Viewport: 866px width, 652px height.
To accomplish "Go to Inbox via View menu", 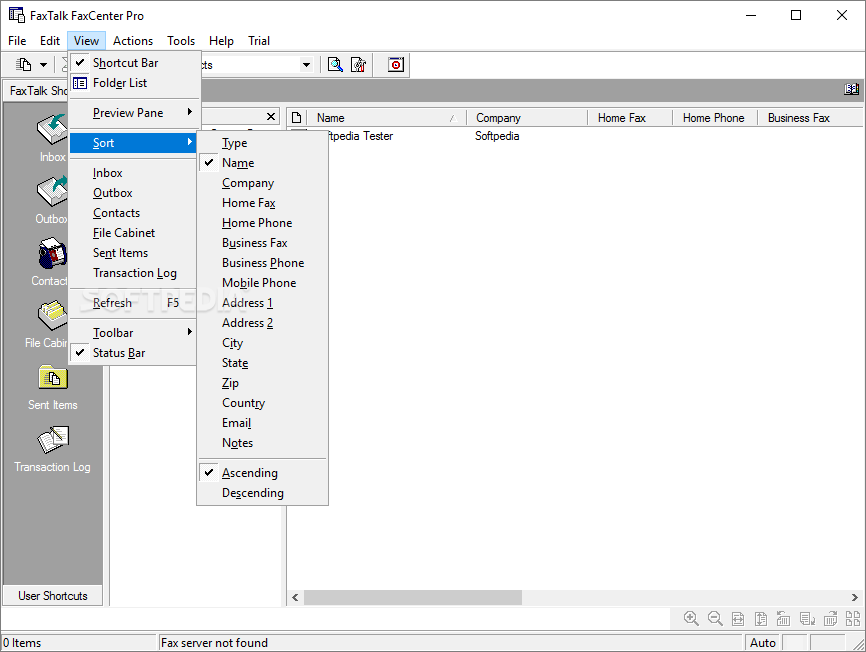I will point(133,173).
